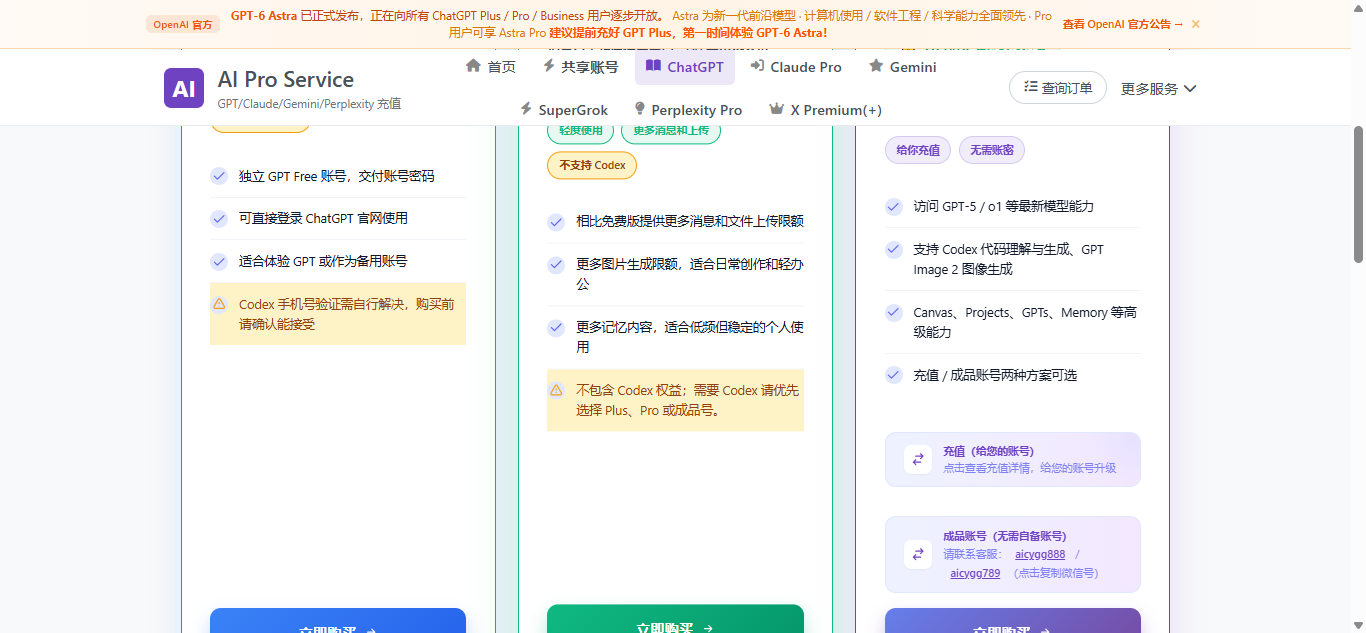Click the login-arrow icon beside Claude Pro
The height and width of the screenshot is (633, 1366).
tap(758, 66)
